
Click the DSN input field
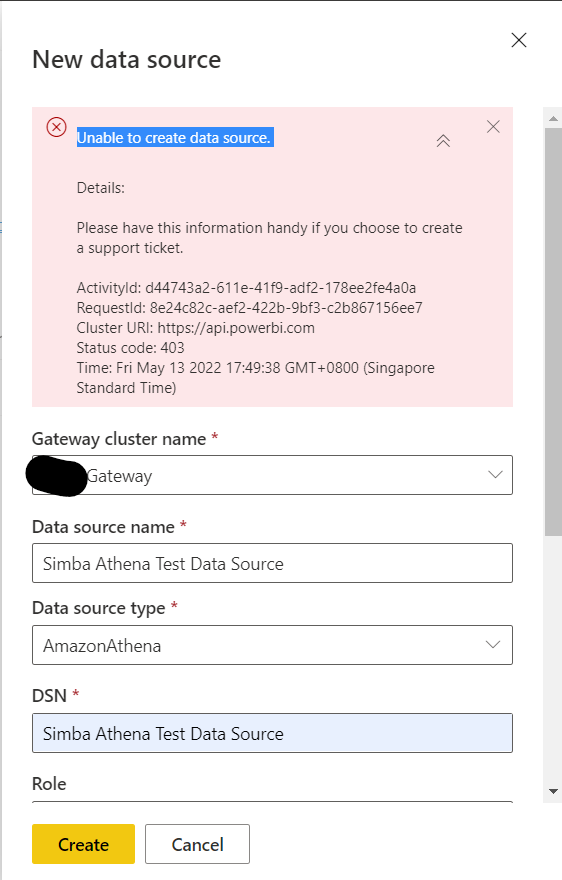point(272,733)
